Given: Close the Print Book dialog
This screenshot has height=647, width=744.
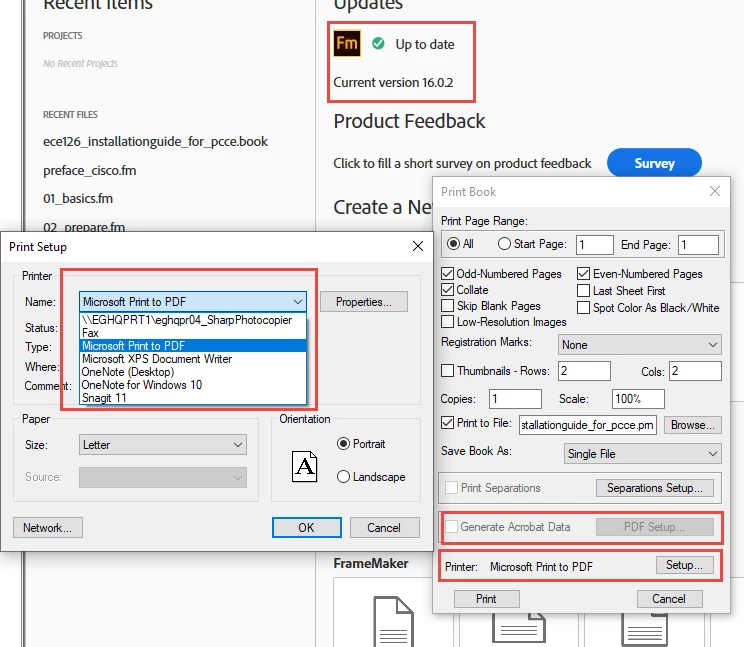Looking at the screenshot, I should (715, 191).
